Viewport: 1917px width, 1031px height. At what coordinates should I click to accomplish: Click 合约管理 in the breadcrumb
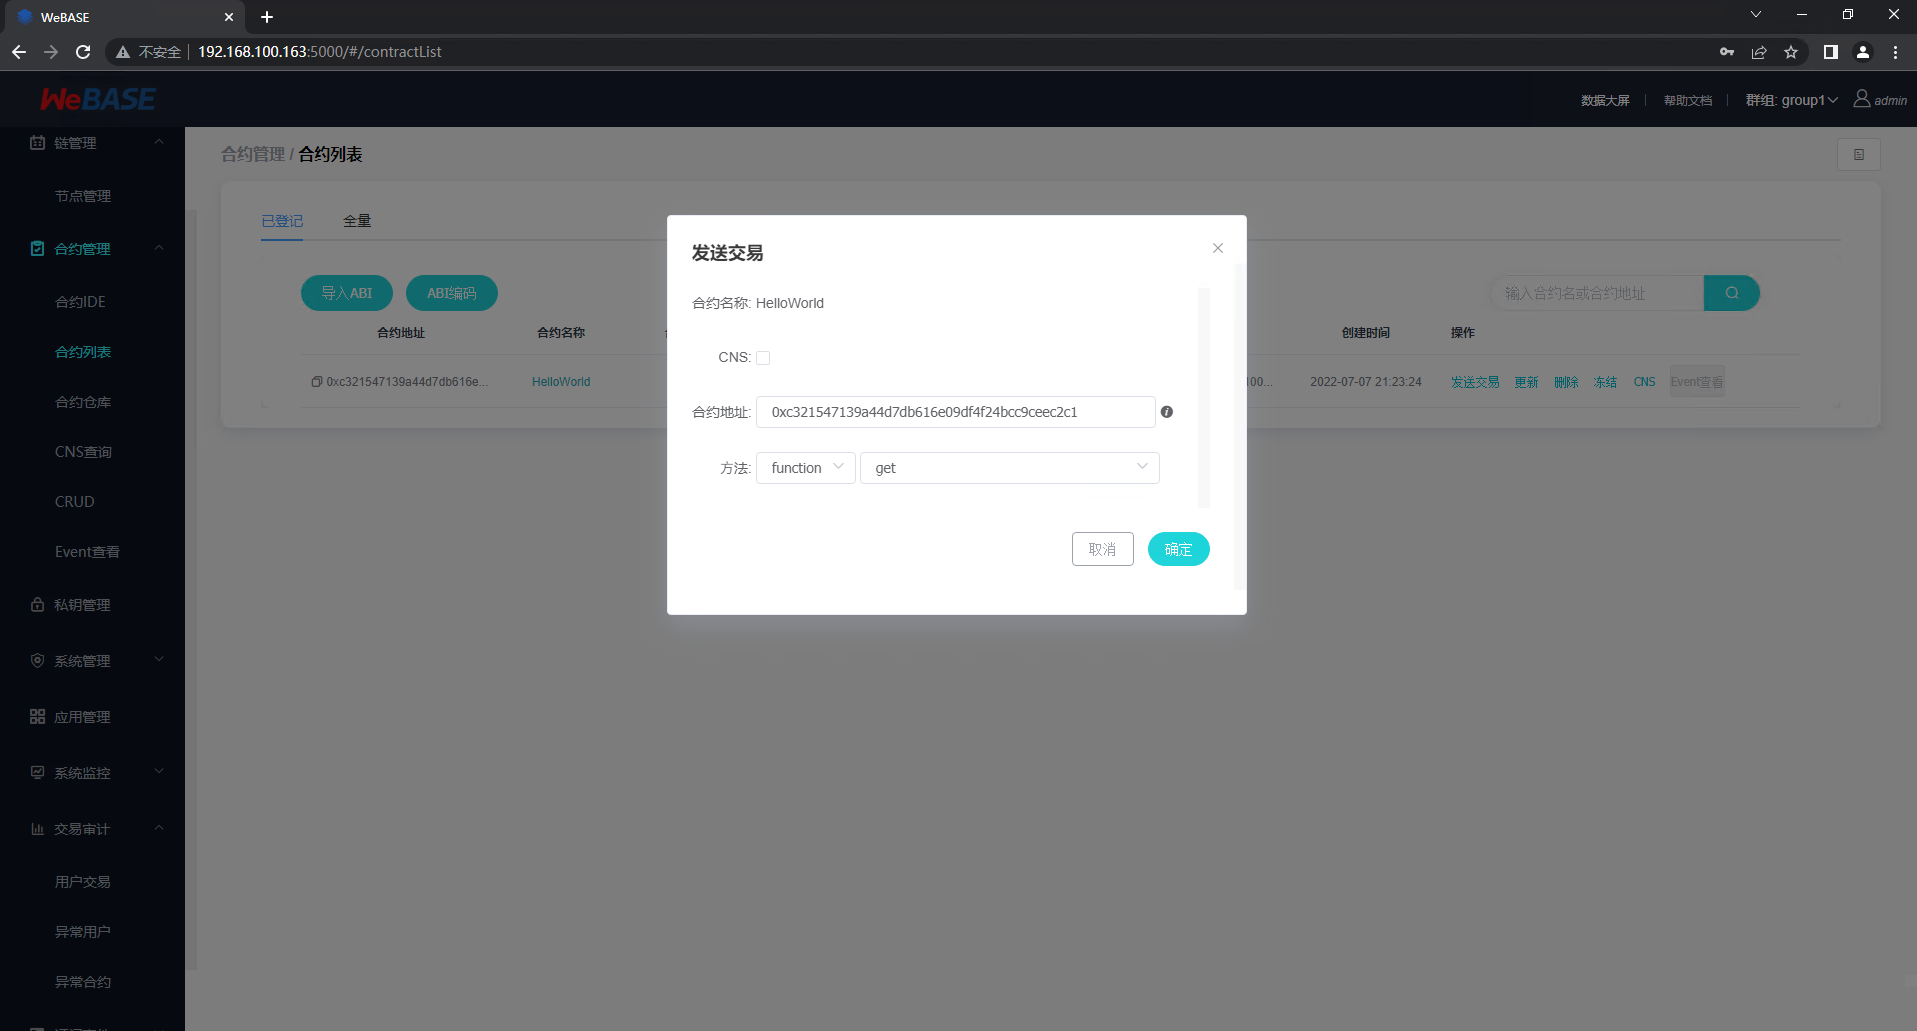point(253,154)
